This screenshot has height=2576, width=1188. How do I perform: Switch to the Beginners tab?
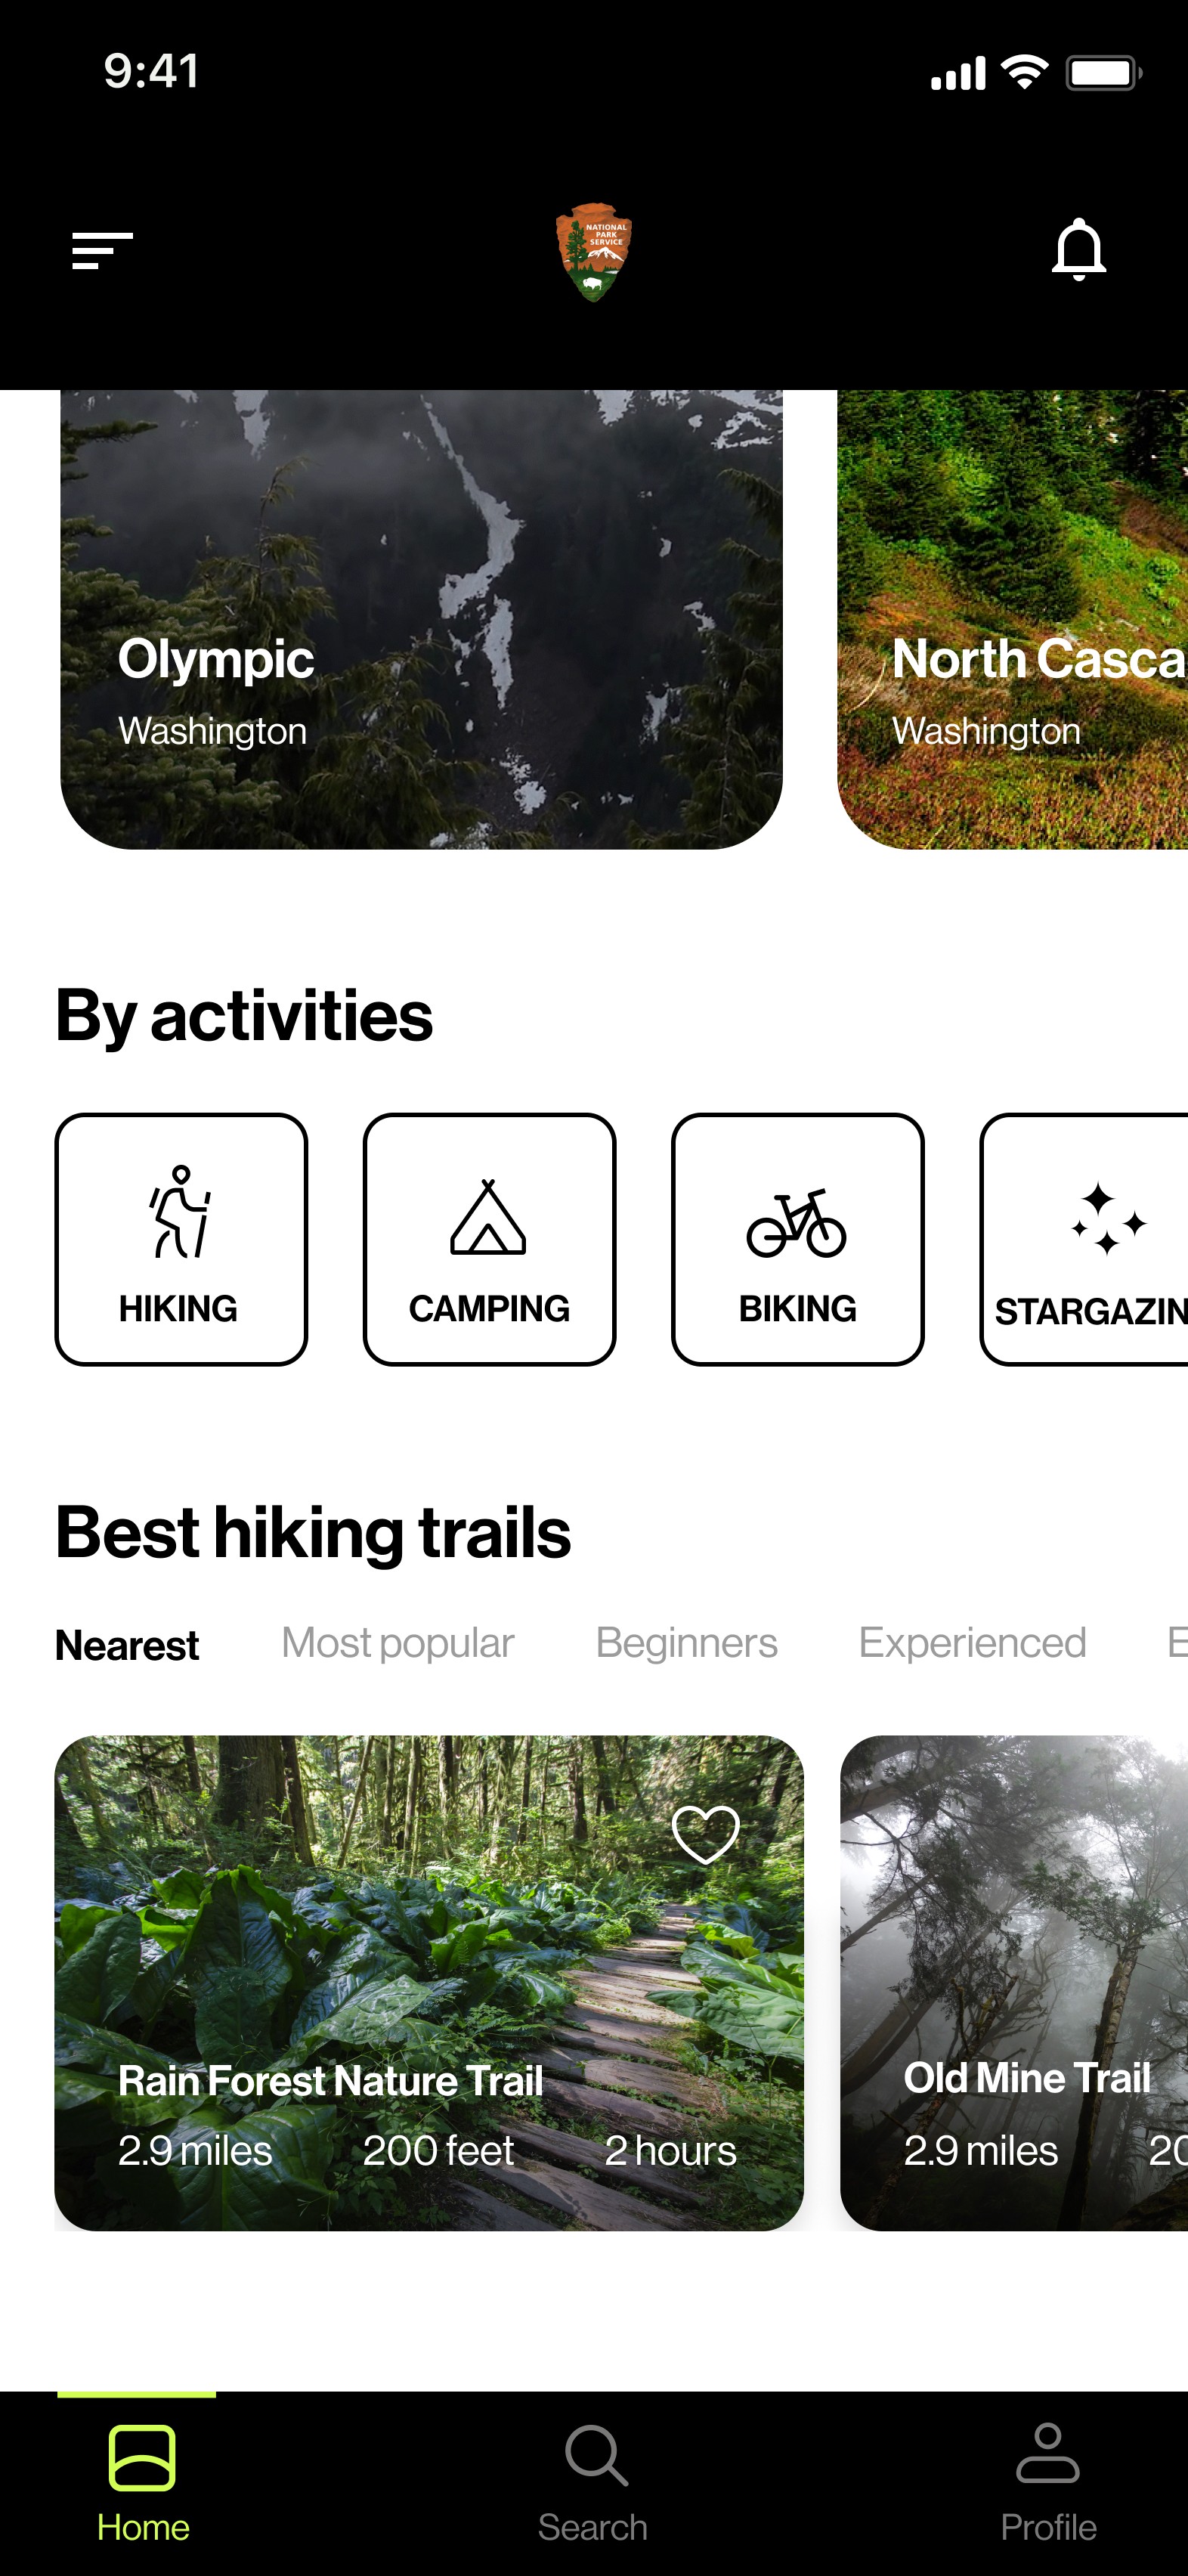point(686,1643)
